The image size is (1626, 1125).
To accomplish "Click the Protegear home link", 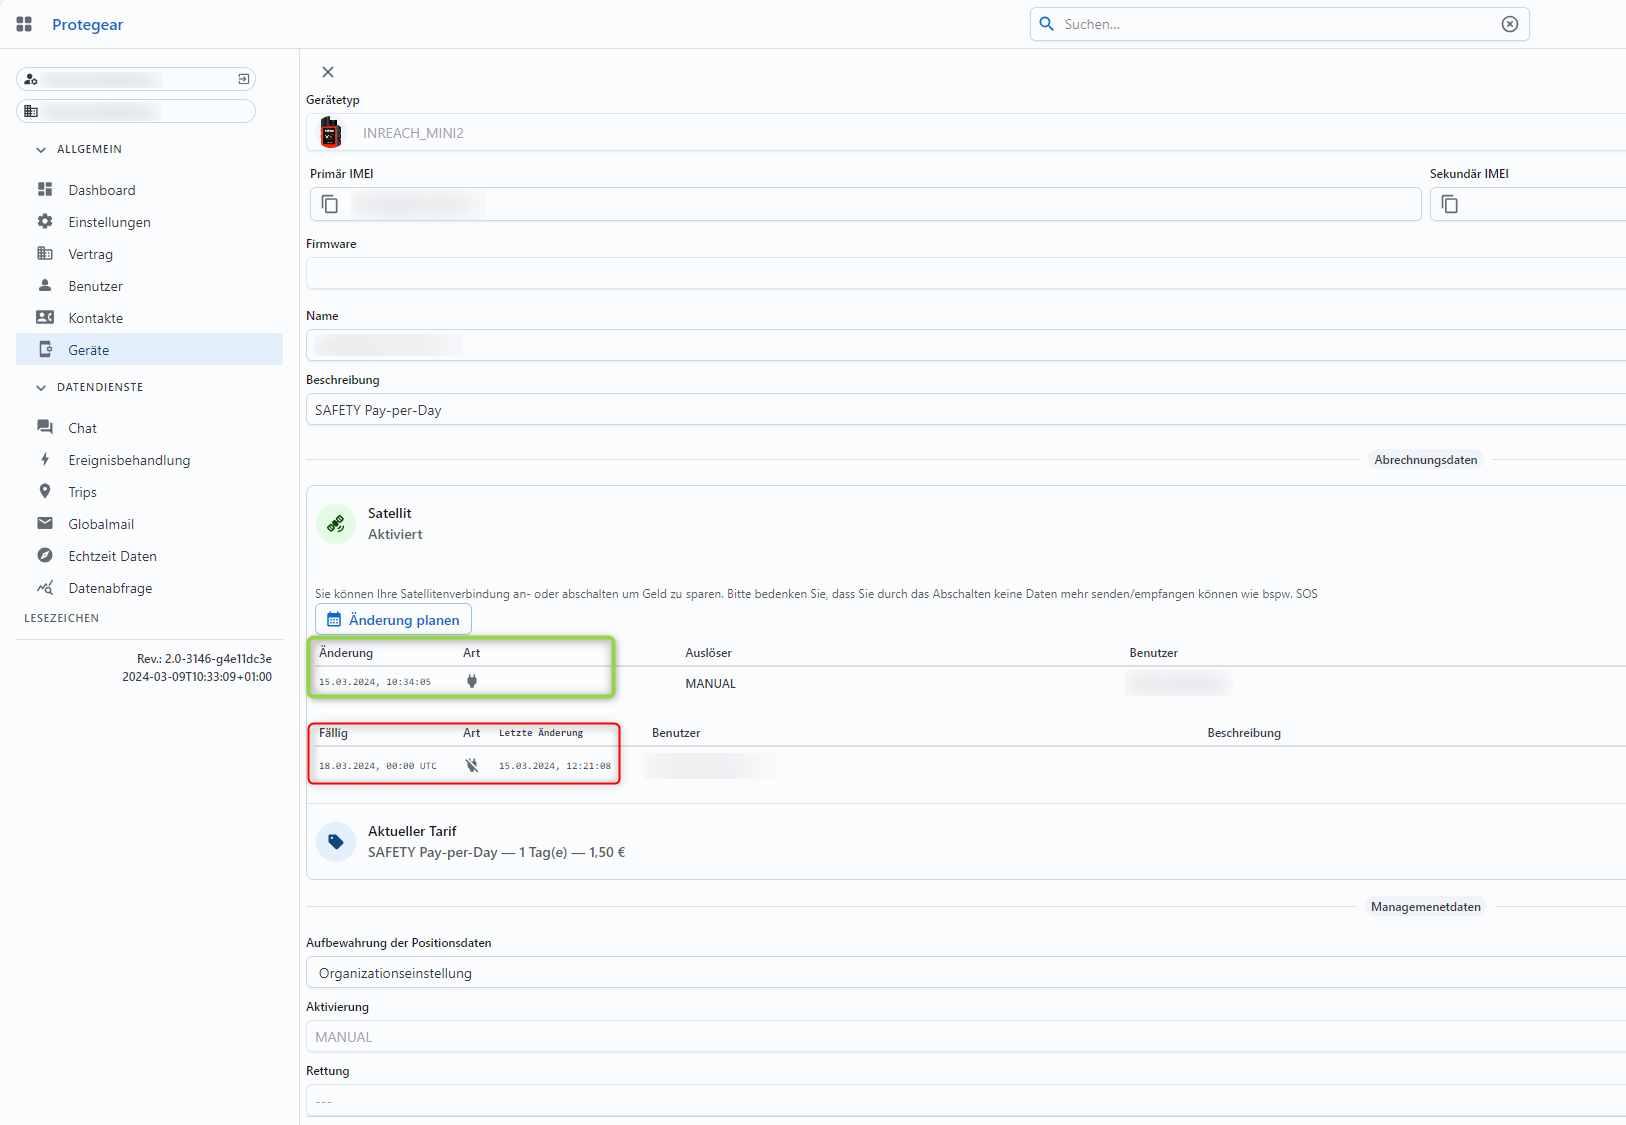I will [x=87, y=24].
